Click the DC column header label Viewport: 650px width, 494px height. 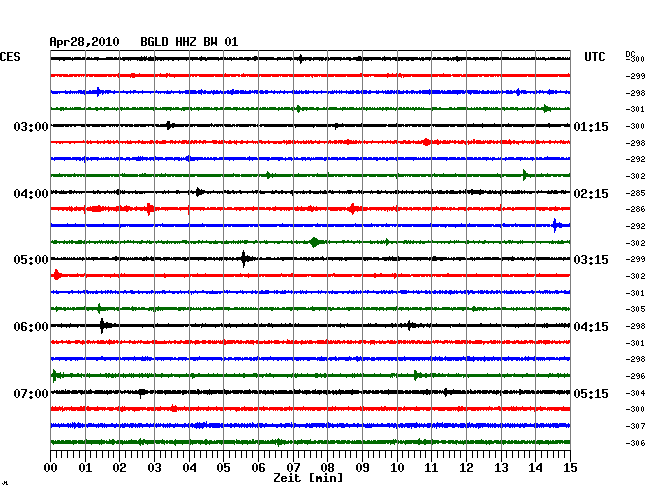click(x=631, y=53)
